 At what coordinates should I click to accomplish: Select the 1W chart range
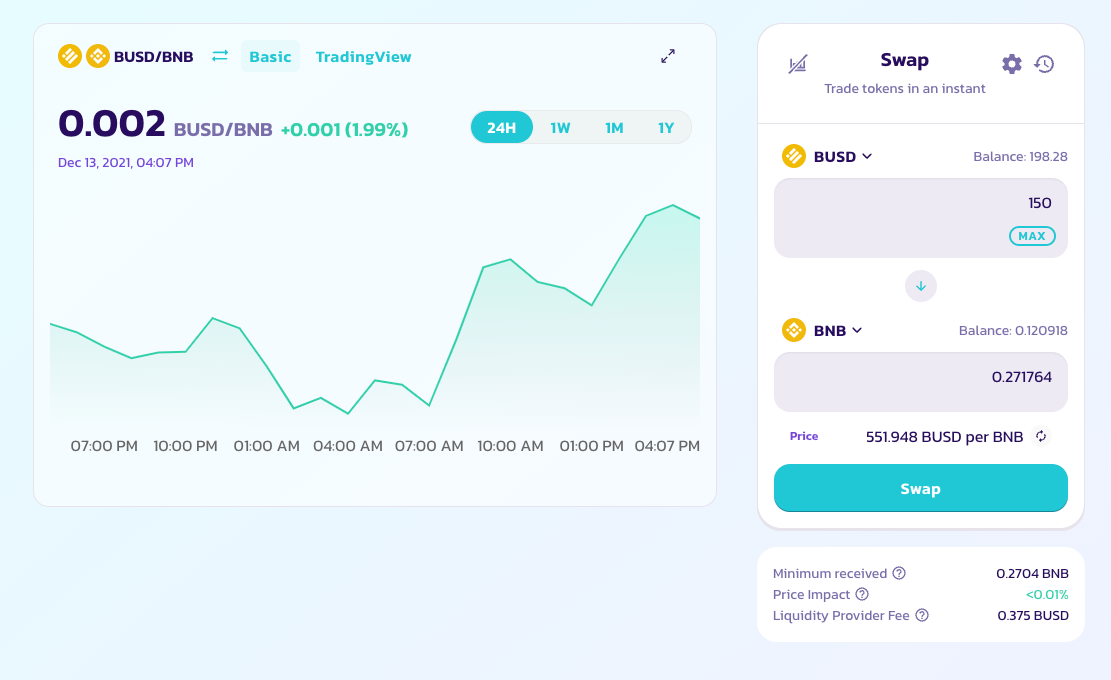pyautogui.click(x=560, y=128)
